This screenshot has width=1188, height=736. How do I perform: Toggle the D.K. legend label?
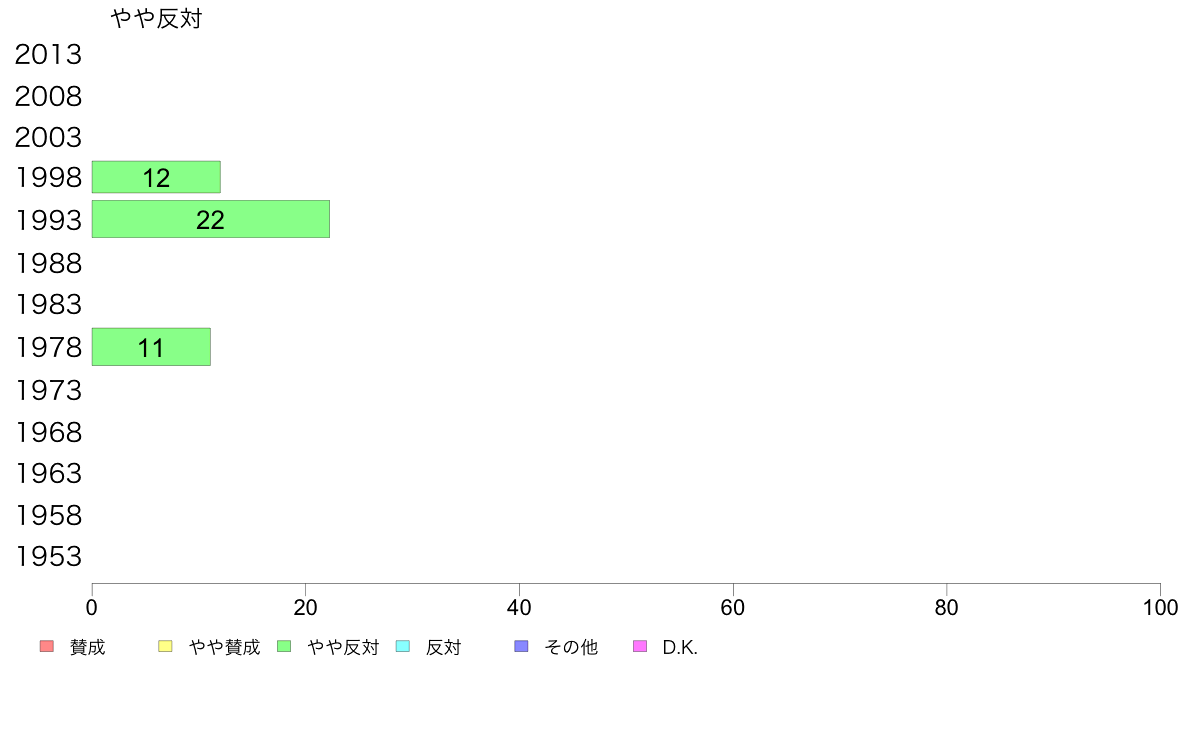(x=680, y=647)
